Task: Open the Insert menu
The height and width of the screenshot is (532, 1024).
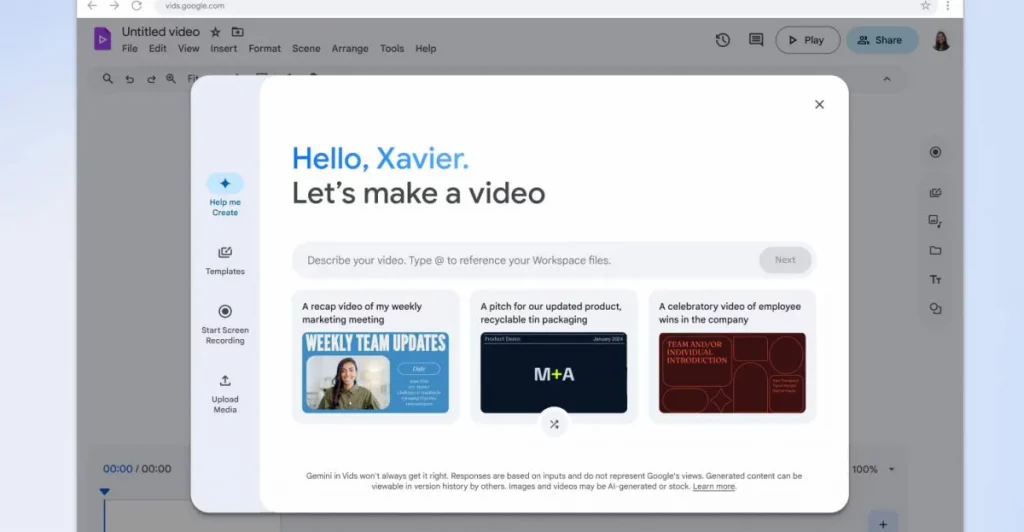Action: point(224,48)
